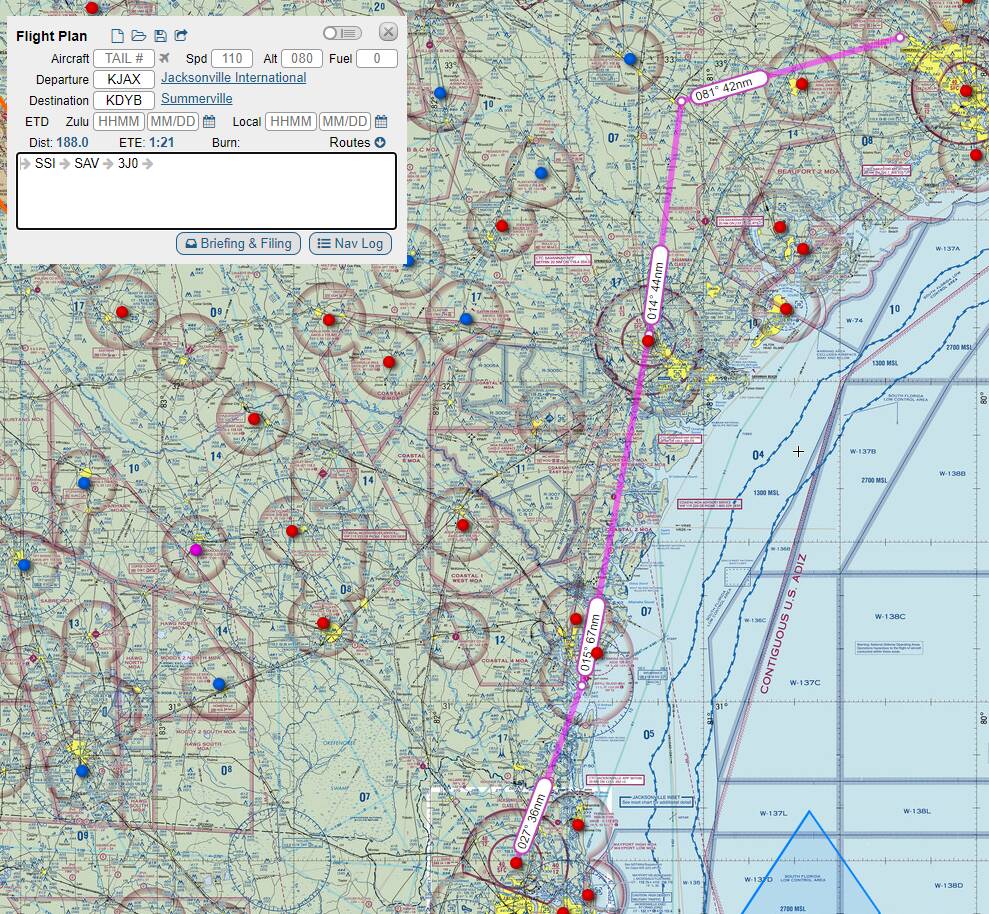This screenshot has width=989, height=914.
Task: Create a new flight plan document
Action: (117, 36)
